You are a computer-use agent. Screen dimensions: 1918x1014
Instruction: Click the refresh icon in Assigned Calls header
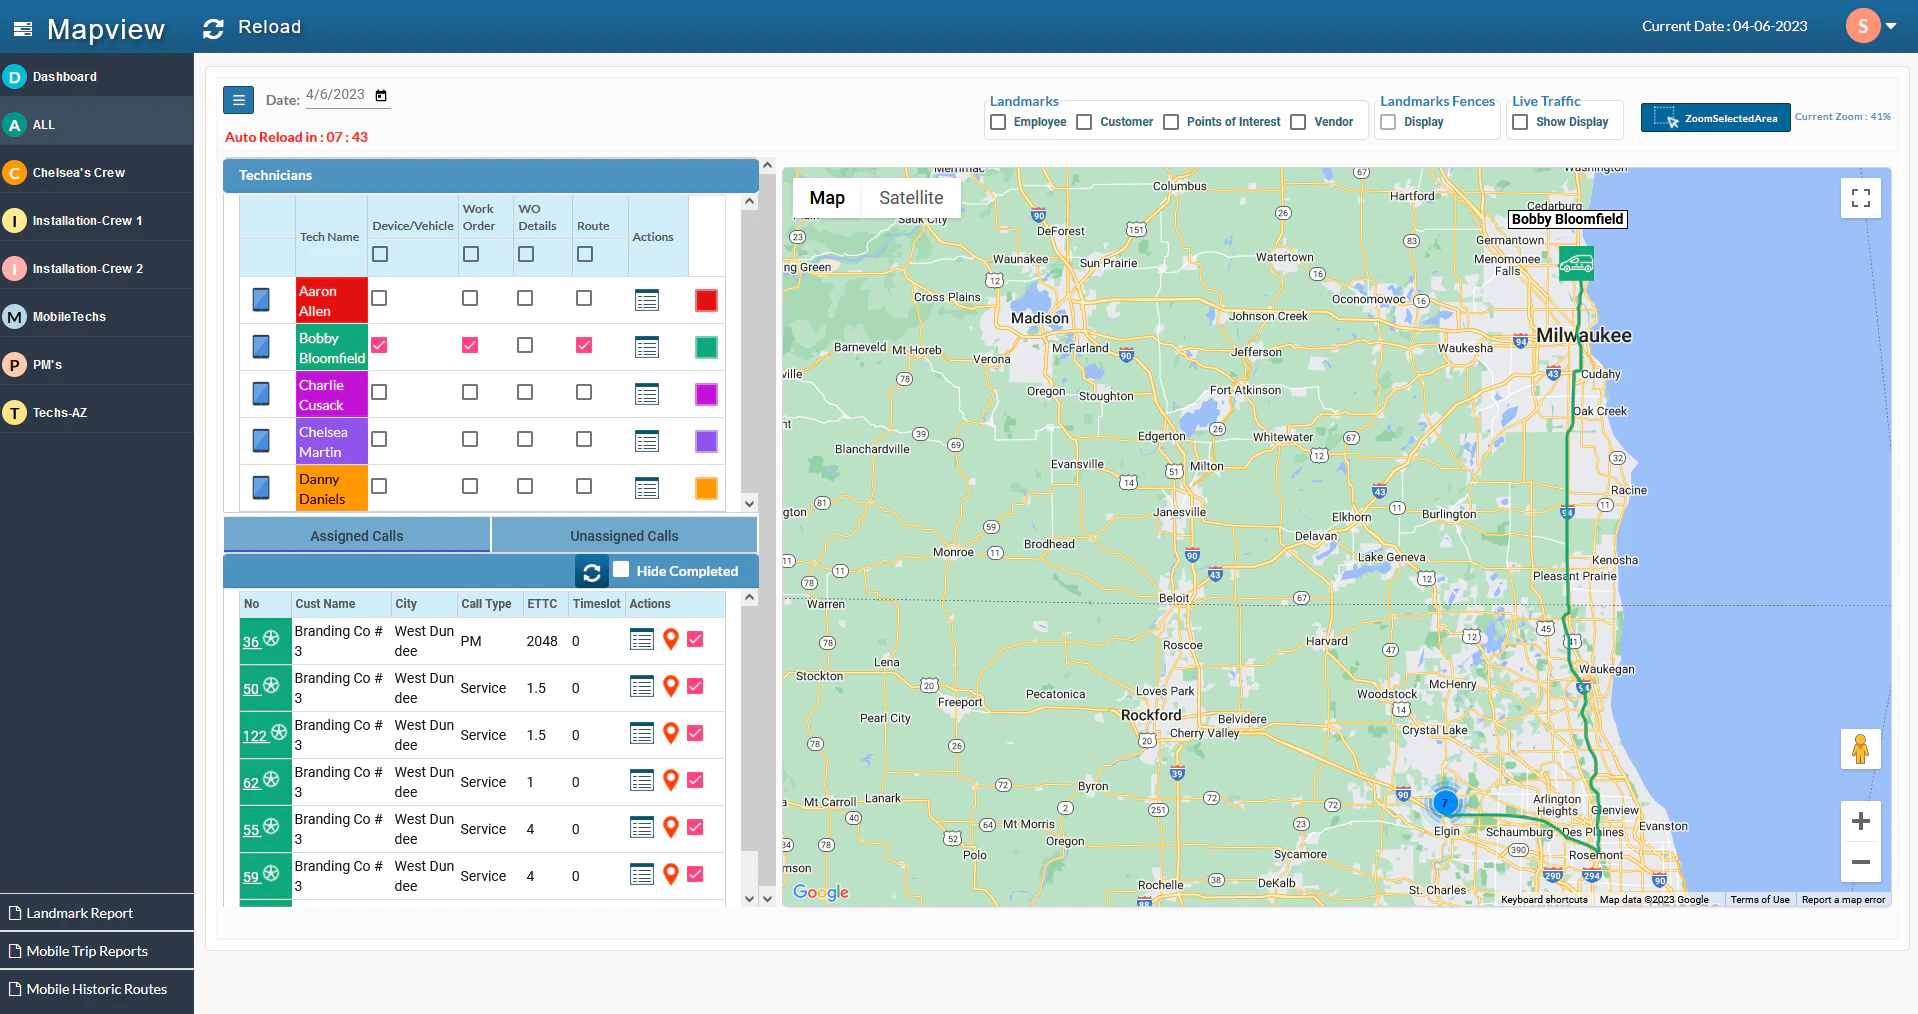click(591, 572)
